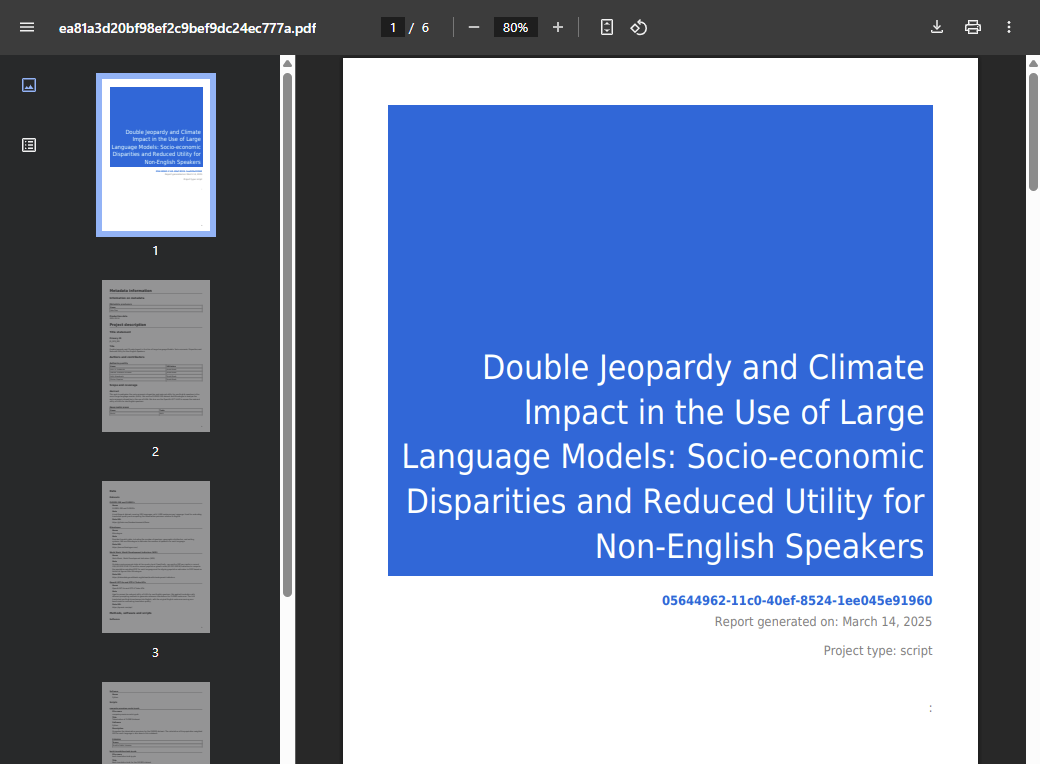
Task: Switch to the document outline view
Action: [x=29, y=145]
